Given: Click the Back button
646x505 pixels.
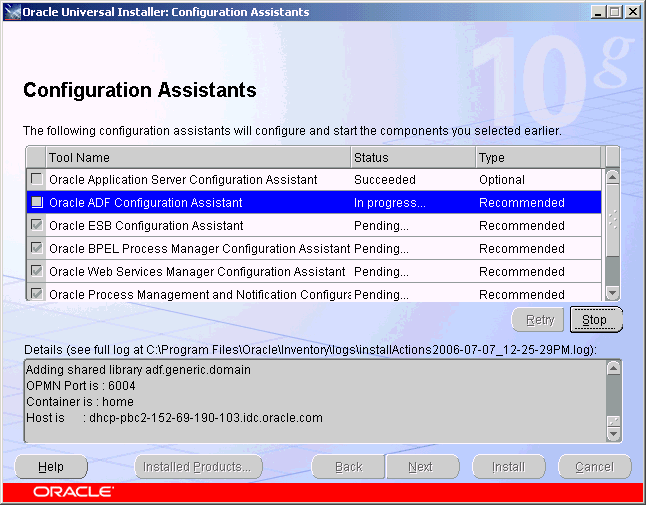Looking at the screenshot, I should pos(348,467).
